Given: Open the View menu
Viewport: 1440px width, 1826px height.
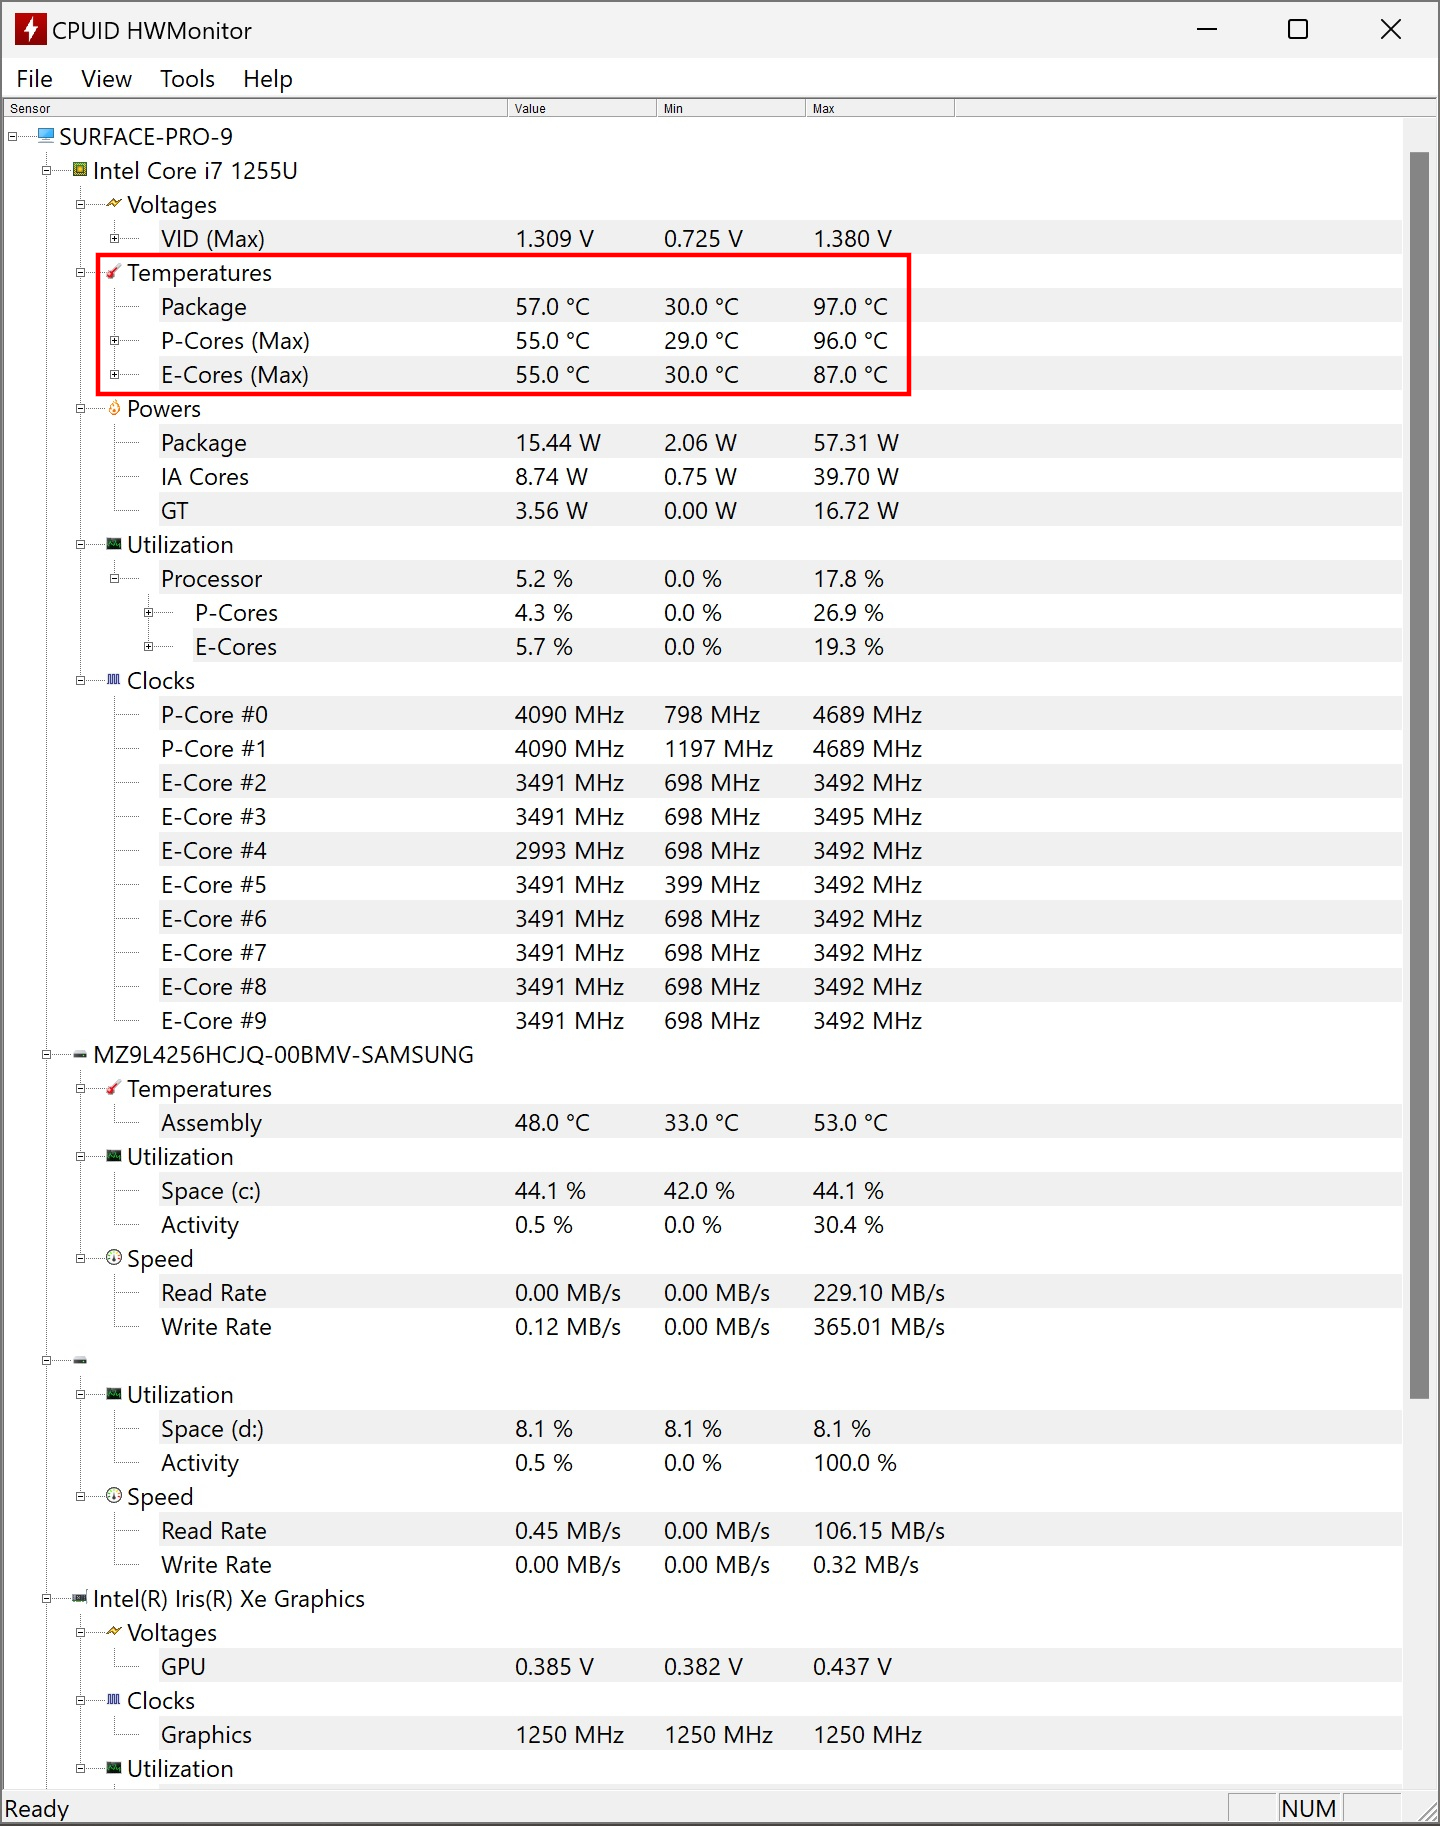Looking at the screenshot, I should click(x=106, y=79).
